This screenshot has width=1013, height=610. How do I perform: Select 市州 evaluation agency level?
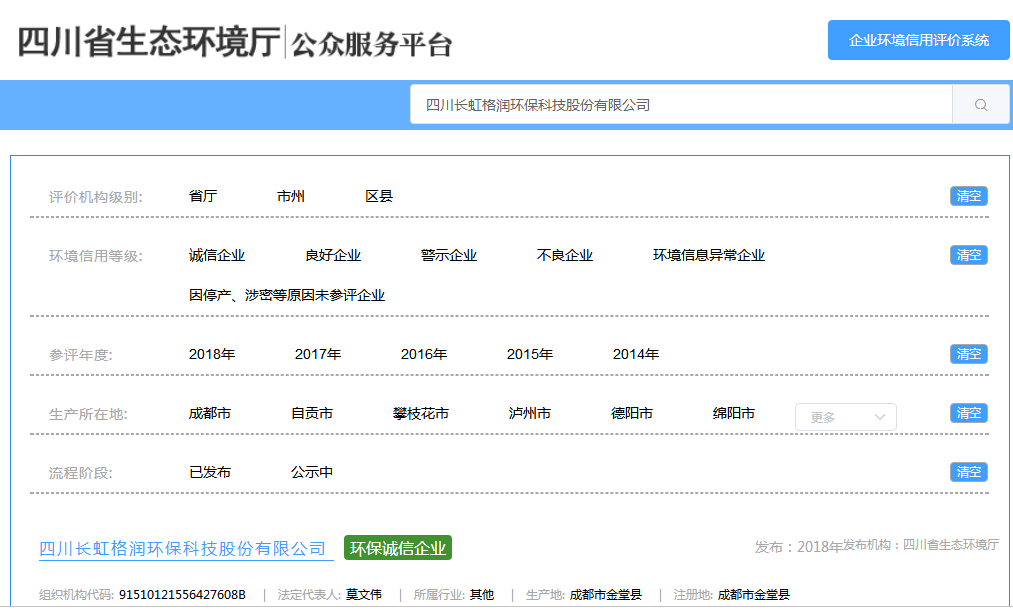(291, 196)
